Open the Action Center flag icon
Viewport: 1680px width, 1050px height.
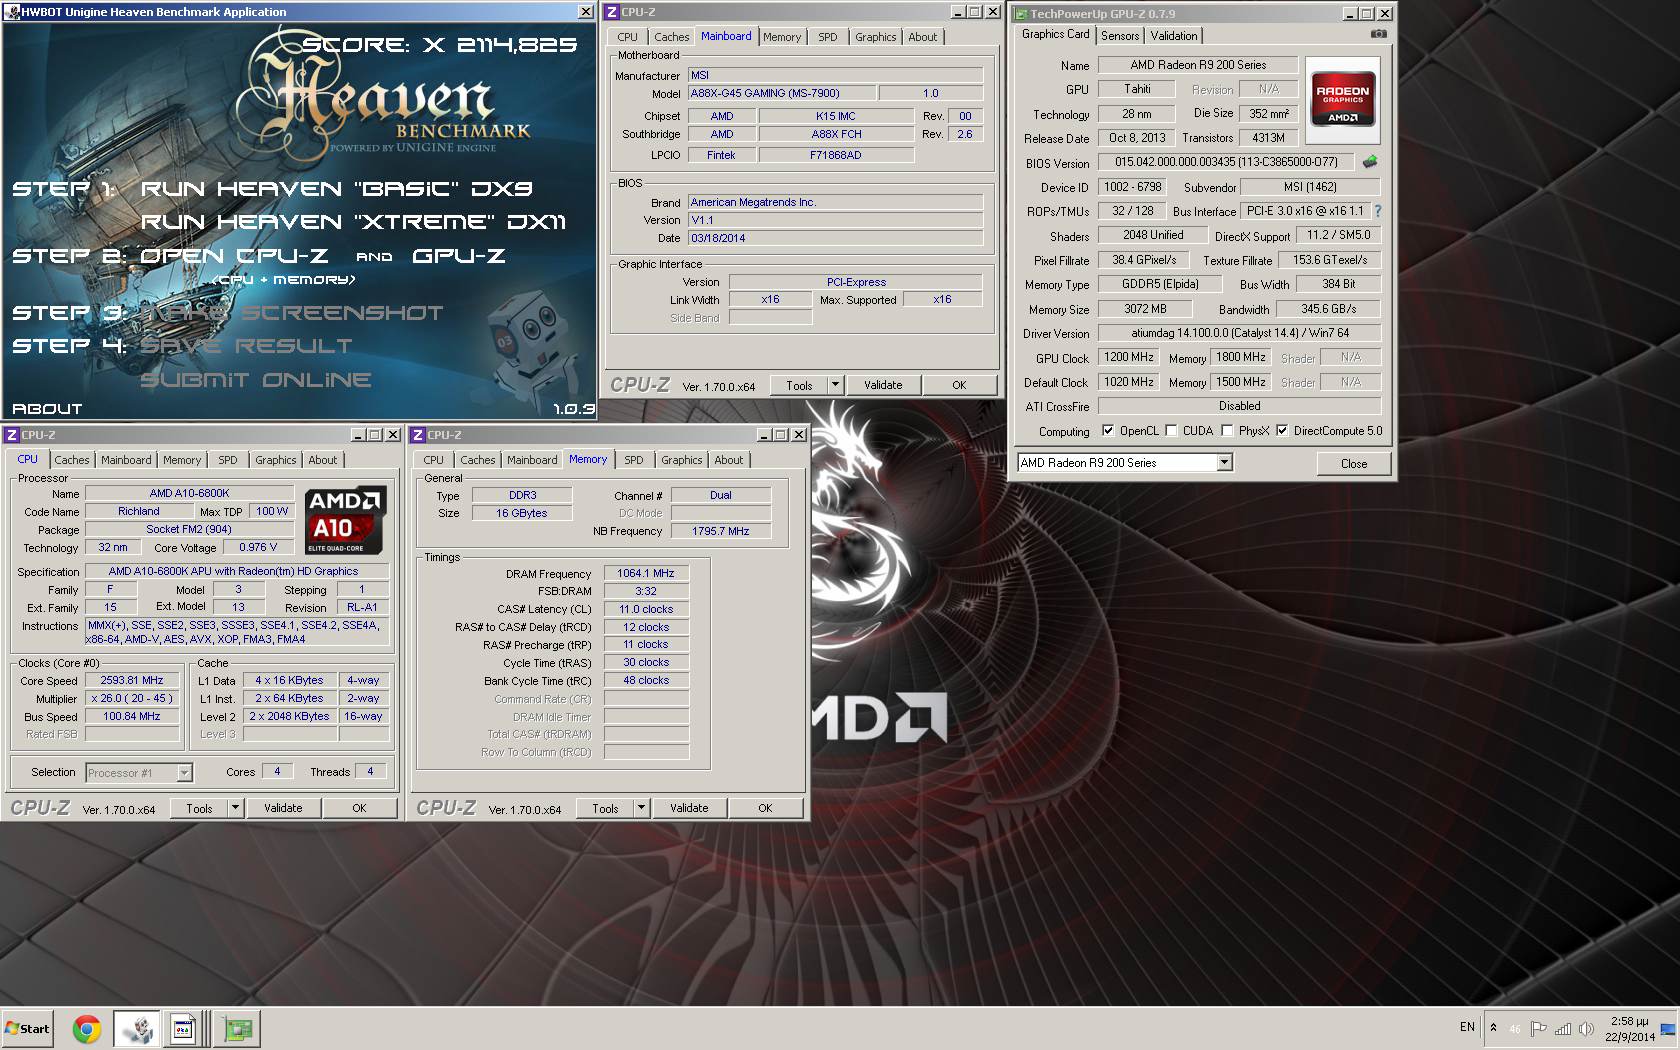coord(1538,1028)
